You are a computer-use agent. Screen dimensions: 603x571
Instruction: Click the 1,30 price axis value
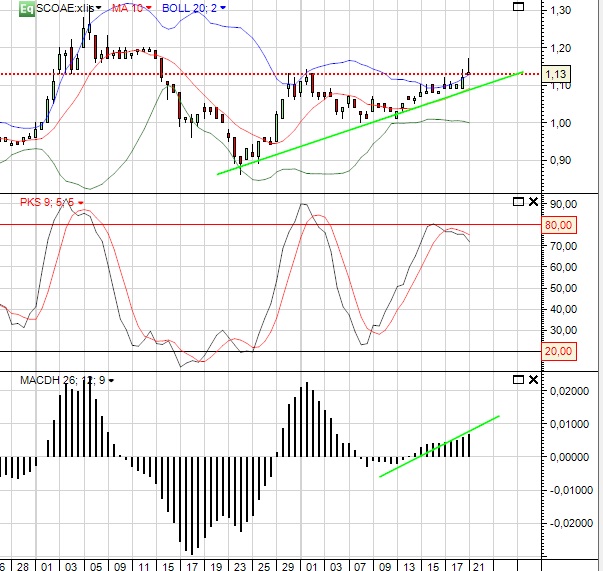tap(561, 10)
